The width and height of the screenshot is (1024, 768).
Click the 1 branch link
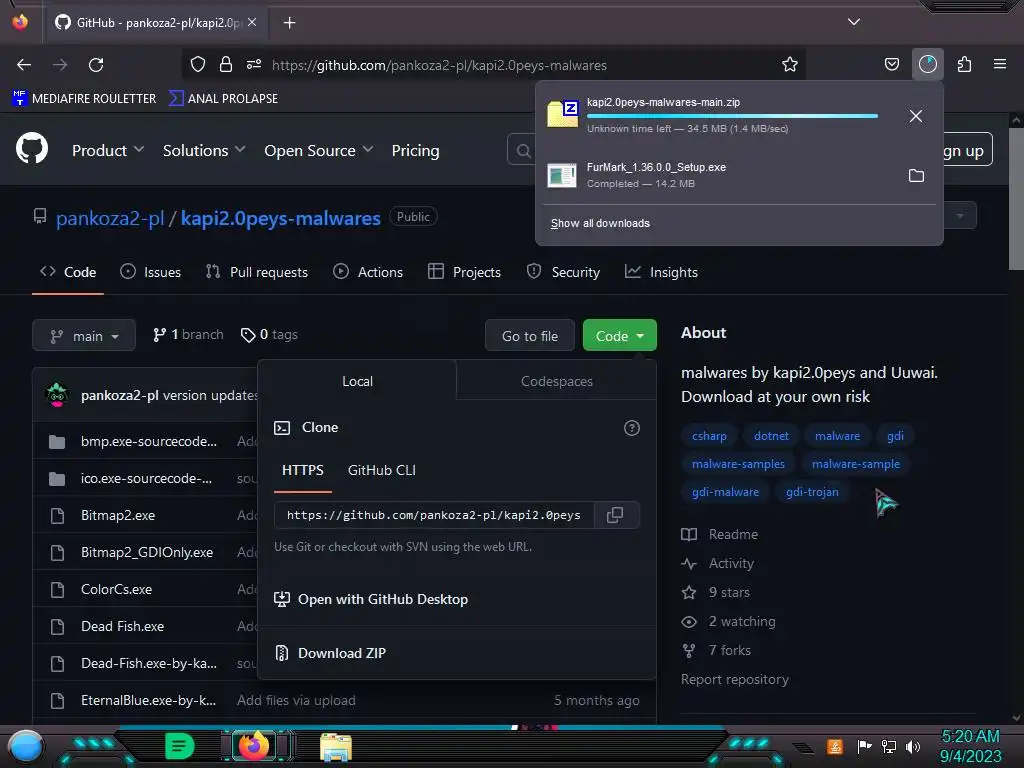coord(188,334)
